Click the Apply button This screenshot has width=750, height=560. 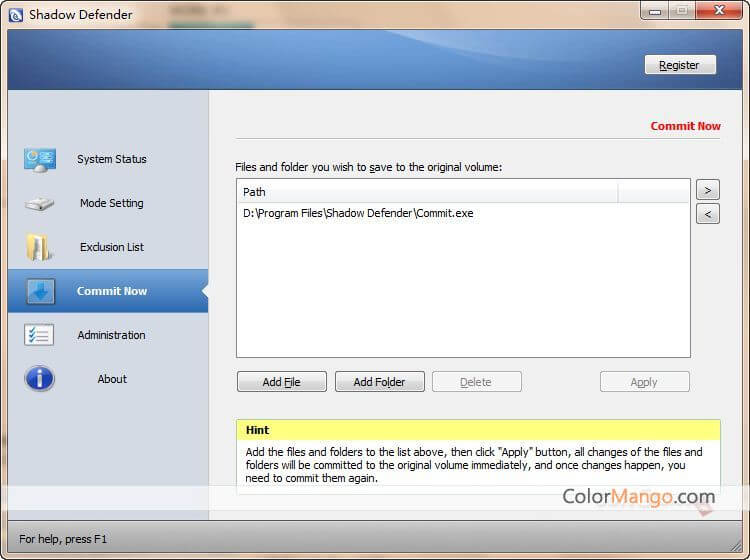[x=644, y=382]
